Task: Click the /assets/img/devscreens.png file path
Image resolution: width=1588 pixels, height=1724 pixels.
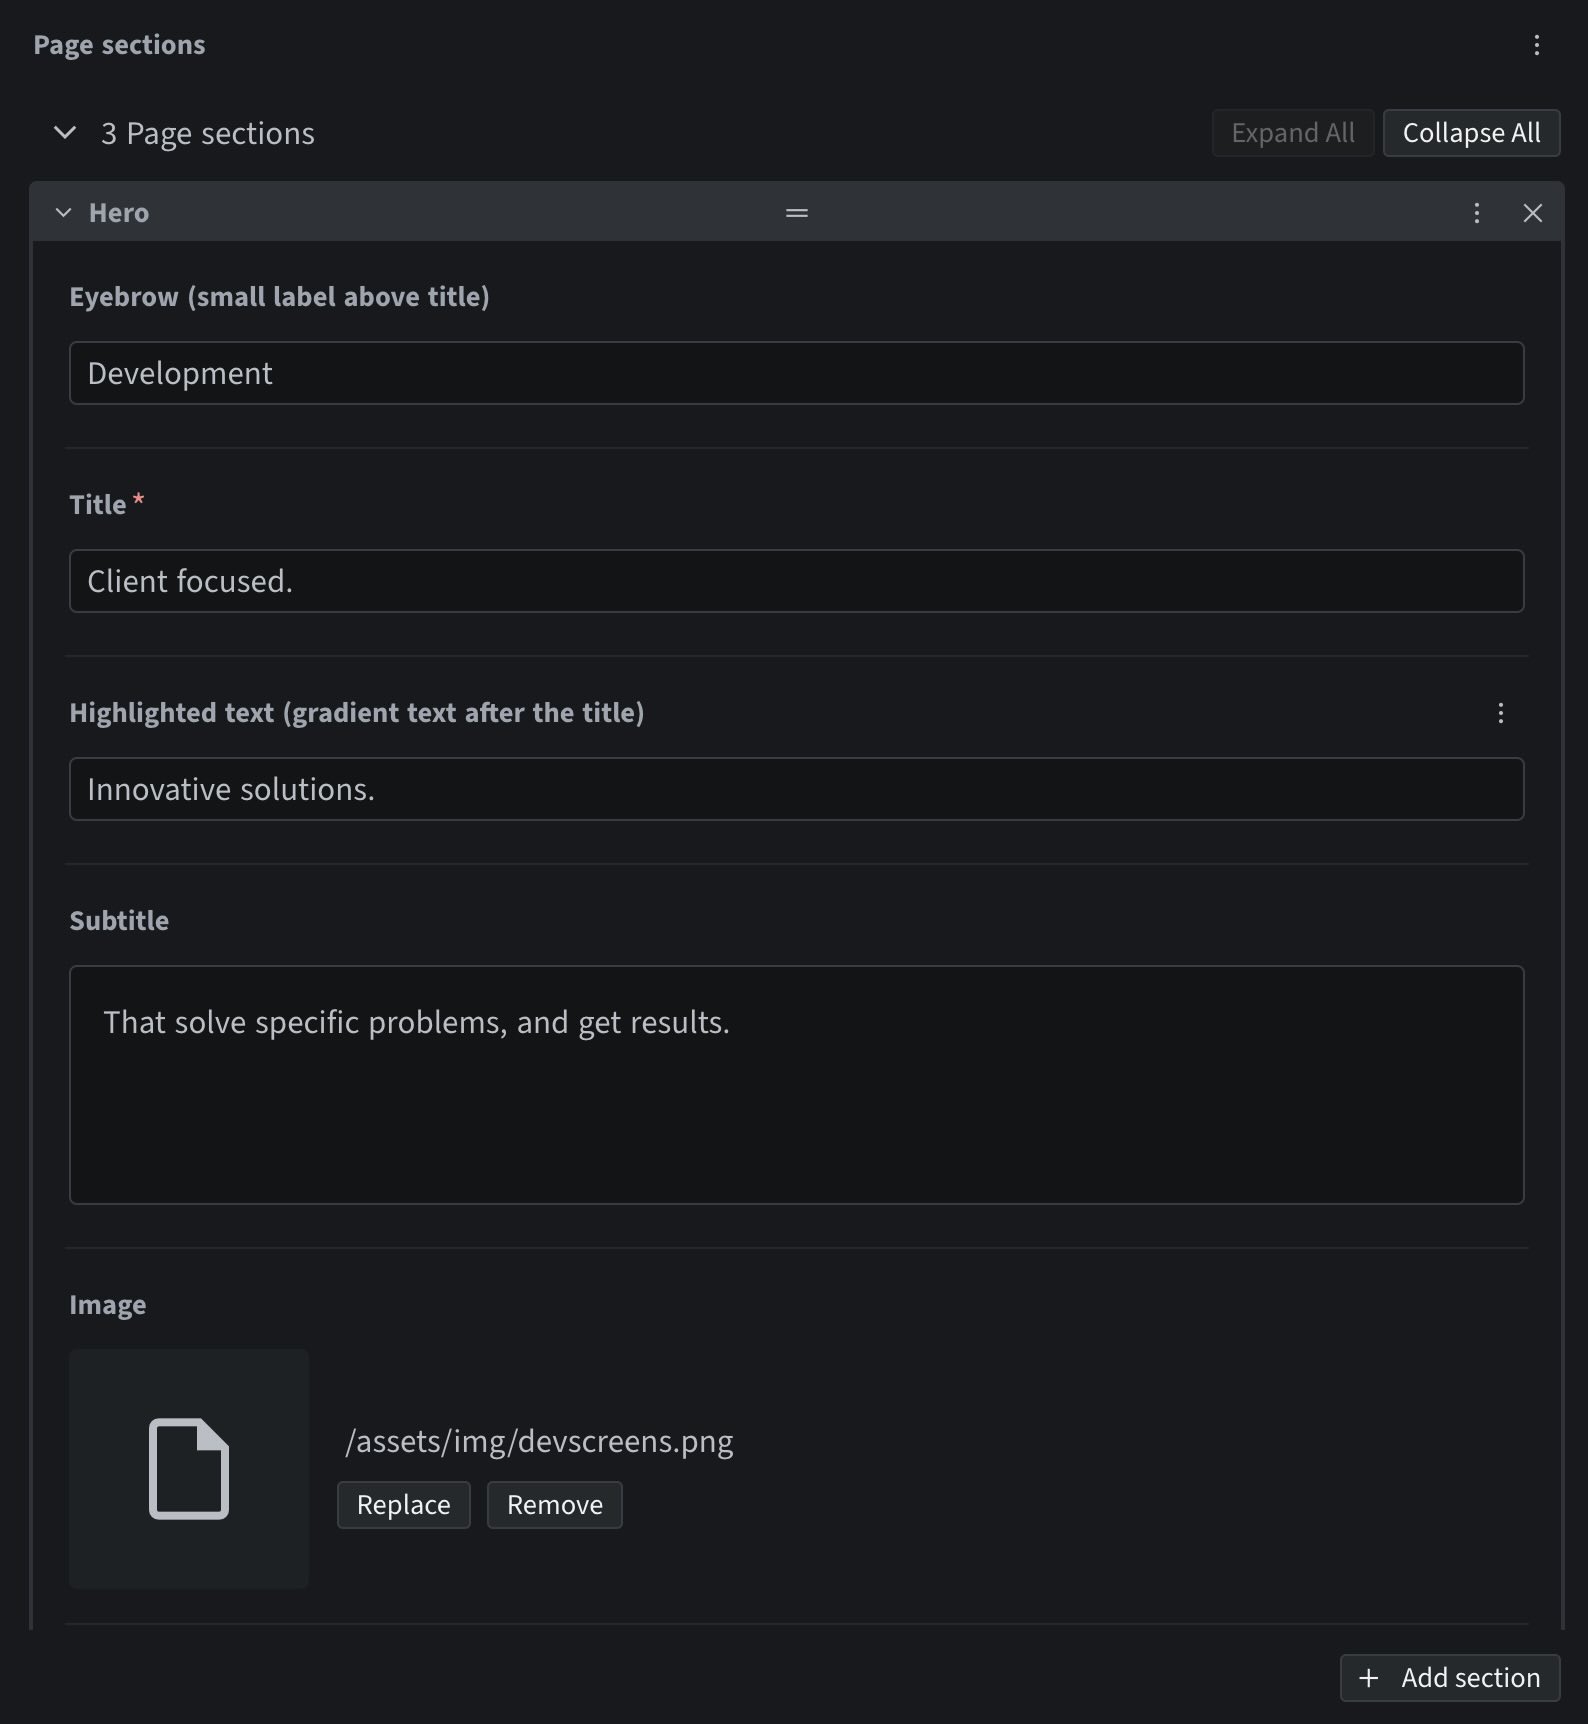Action: point(540,1441)
